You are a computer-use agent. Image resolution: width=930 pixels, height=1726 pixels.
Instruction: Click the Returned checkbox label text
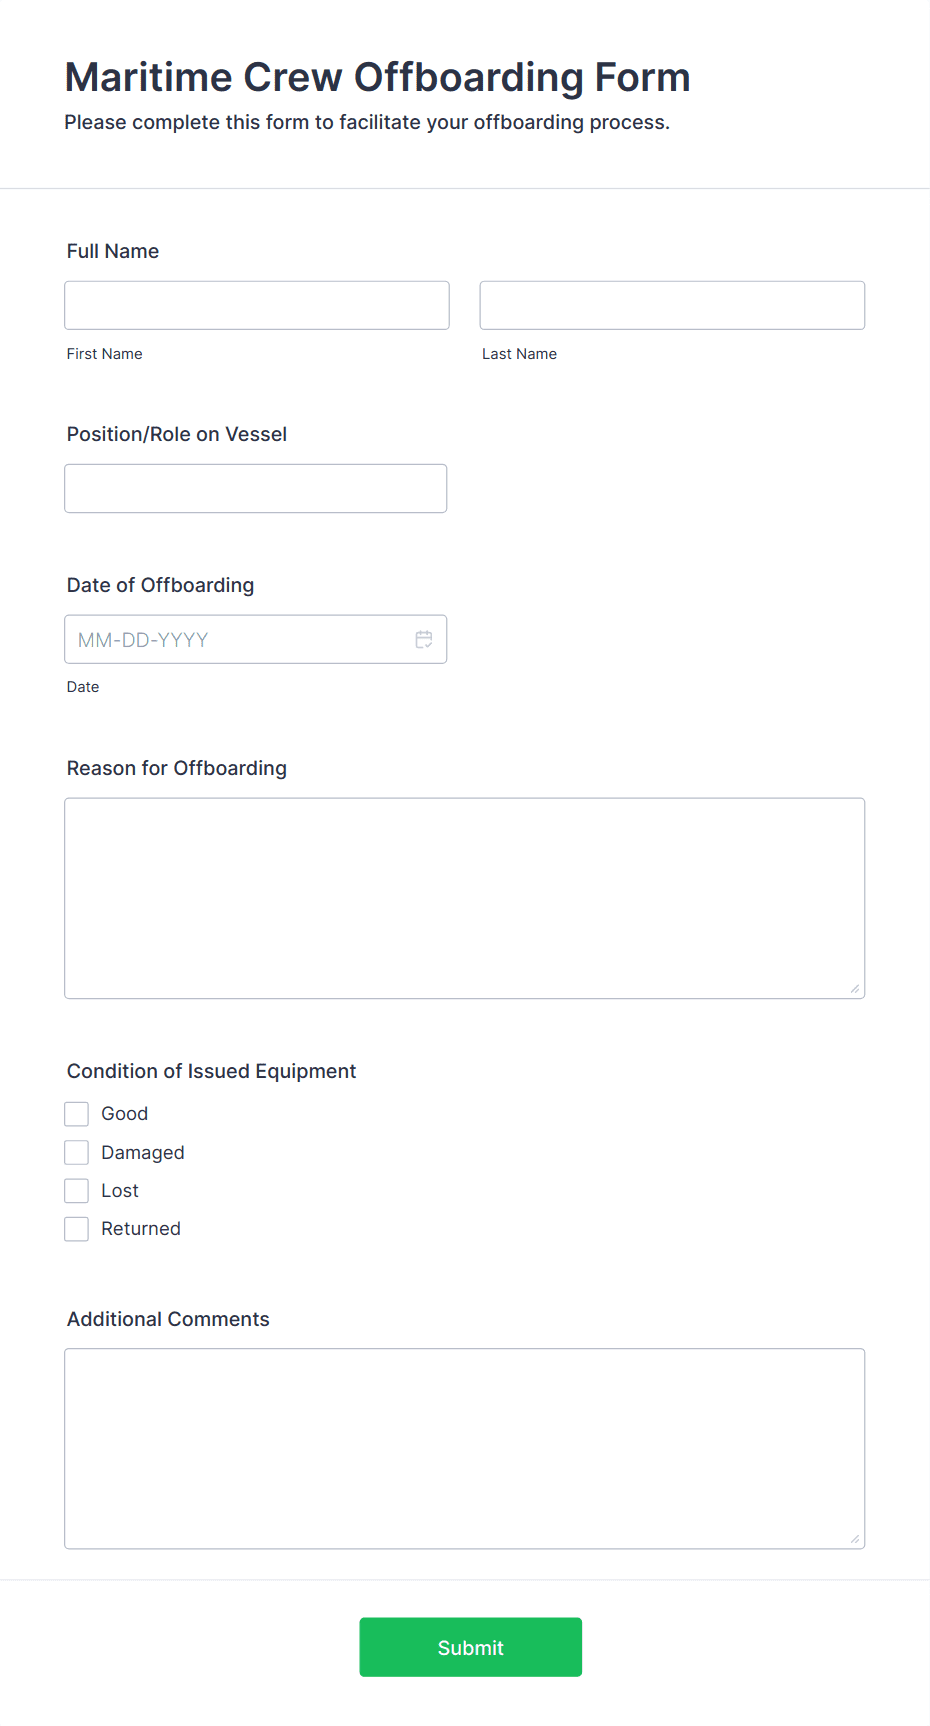click(140, 1228)
